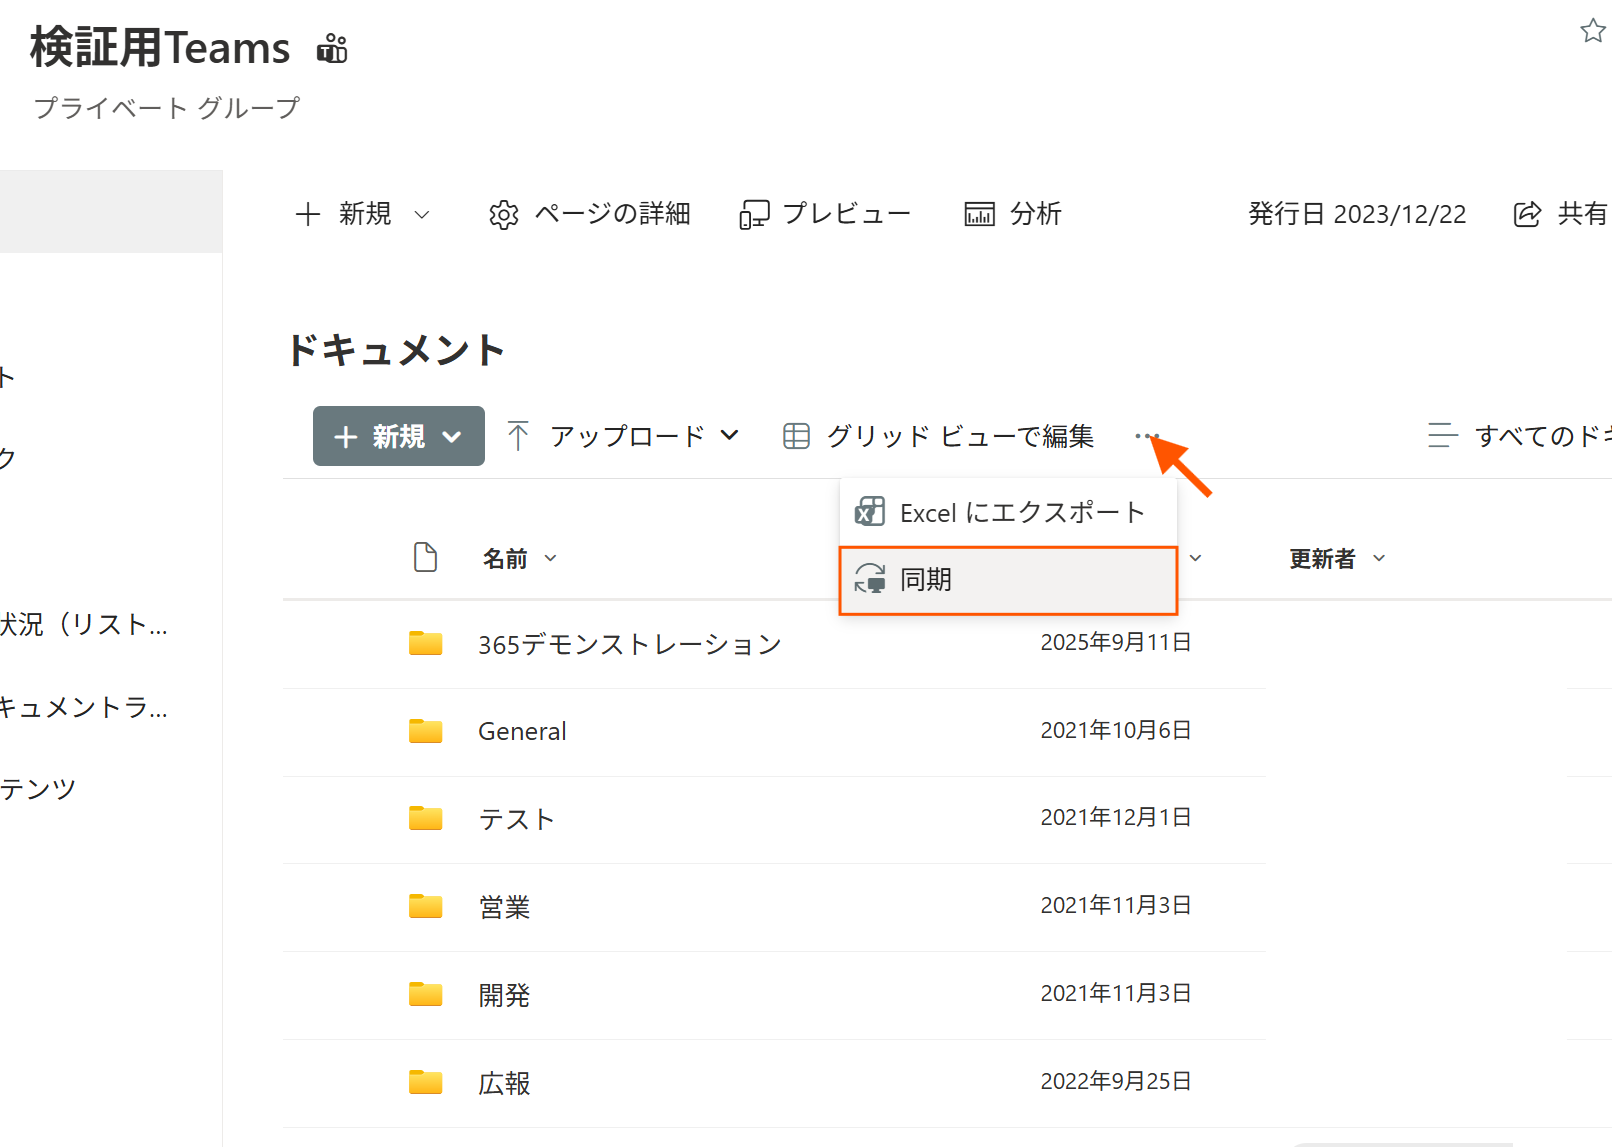Click グリッド ビューで編集 button

pos(938,436)
